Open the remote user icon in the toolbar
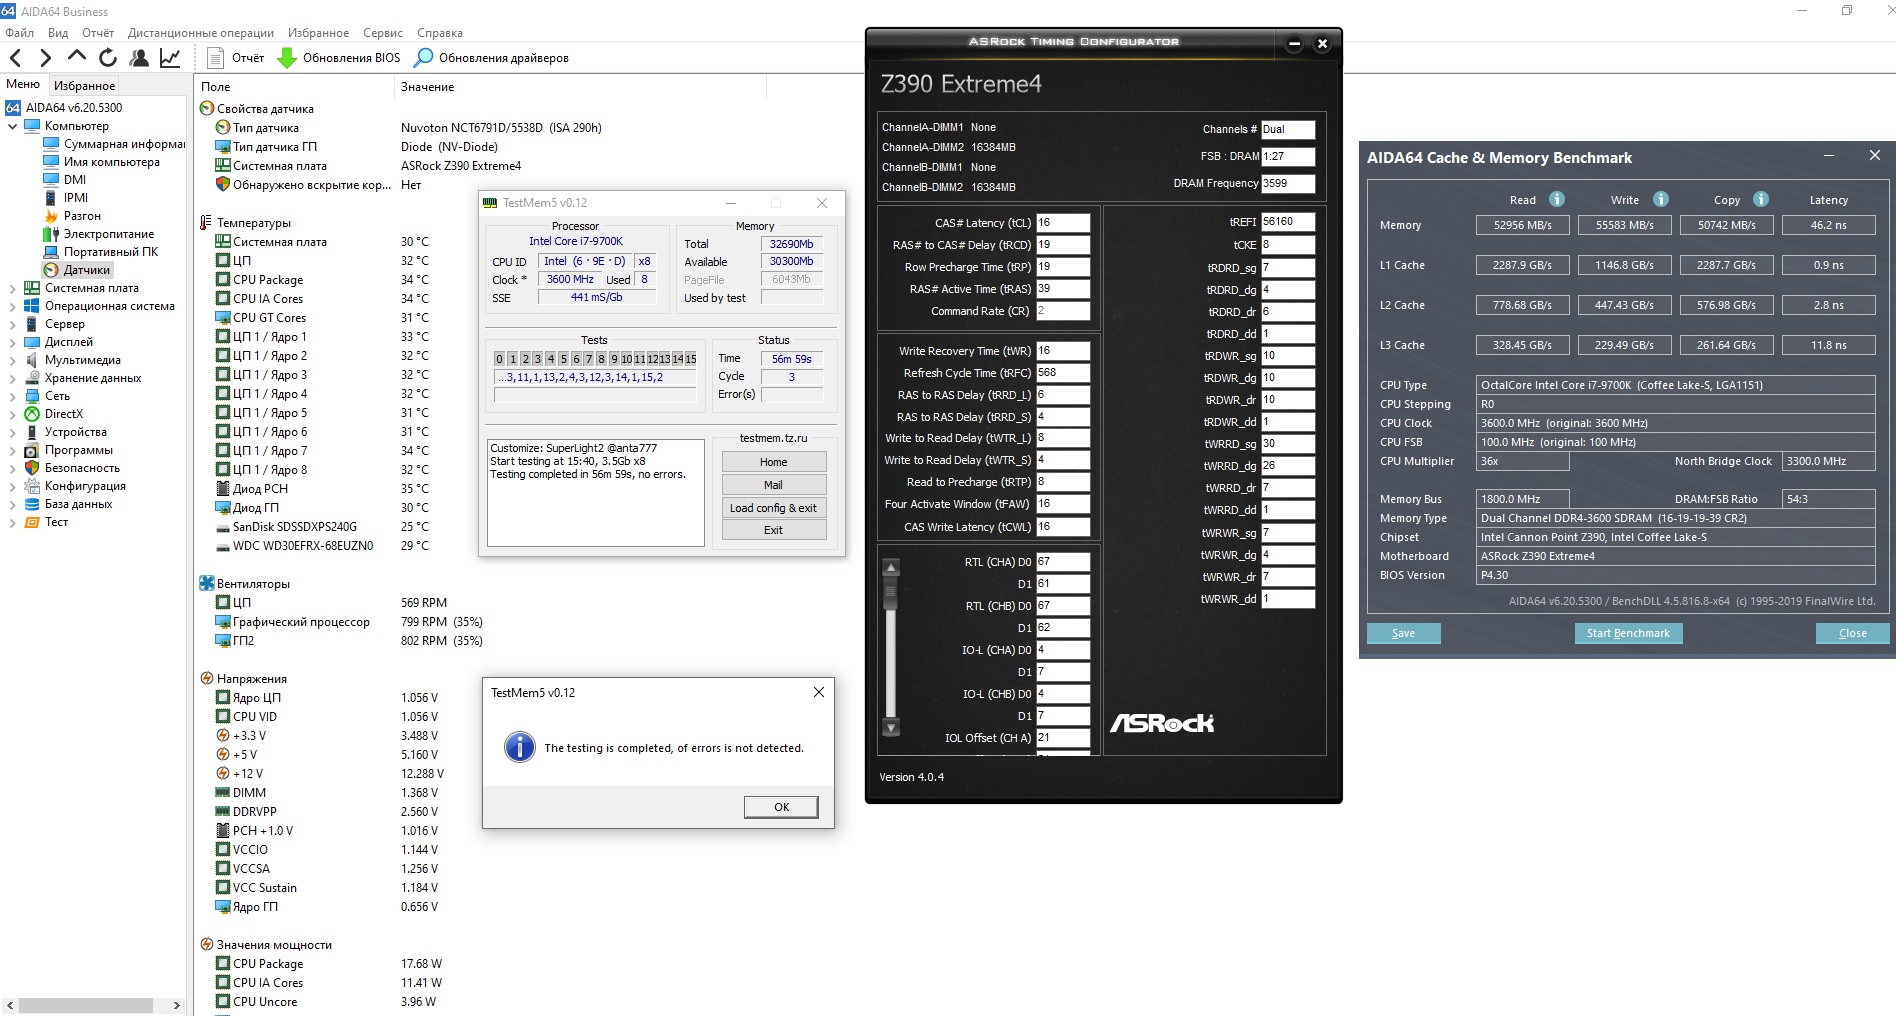Viewport: 1896px width, 1016px height. (x=139, y=58)
